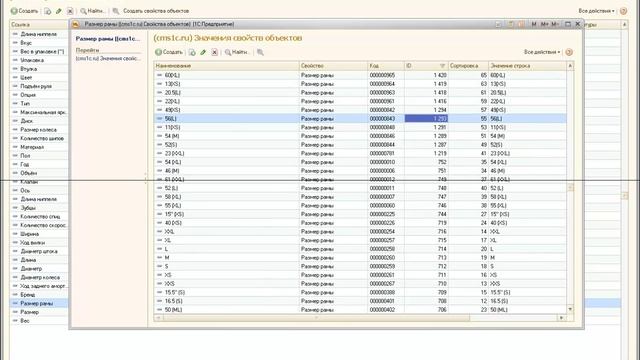Click the sort arrow in the ID column header

[442, 66]
